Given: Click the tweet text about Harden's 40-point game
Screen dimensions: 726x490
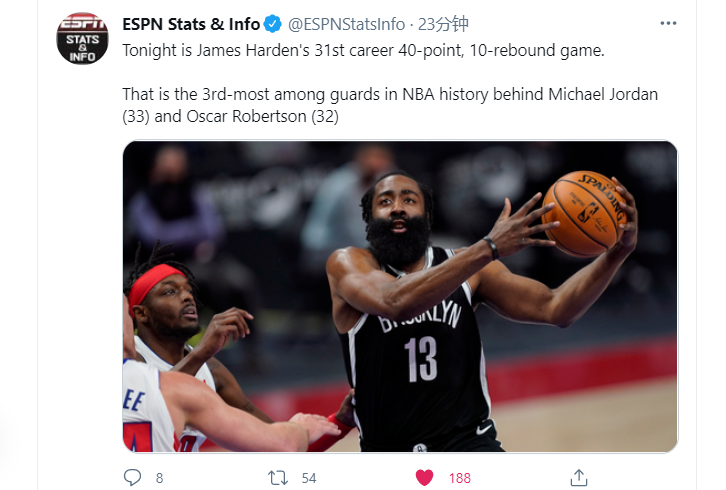Looking at the screenshot, I should tap(363, 50).
